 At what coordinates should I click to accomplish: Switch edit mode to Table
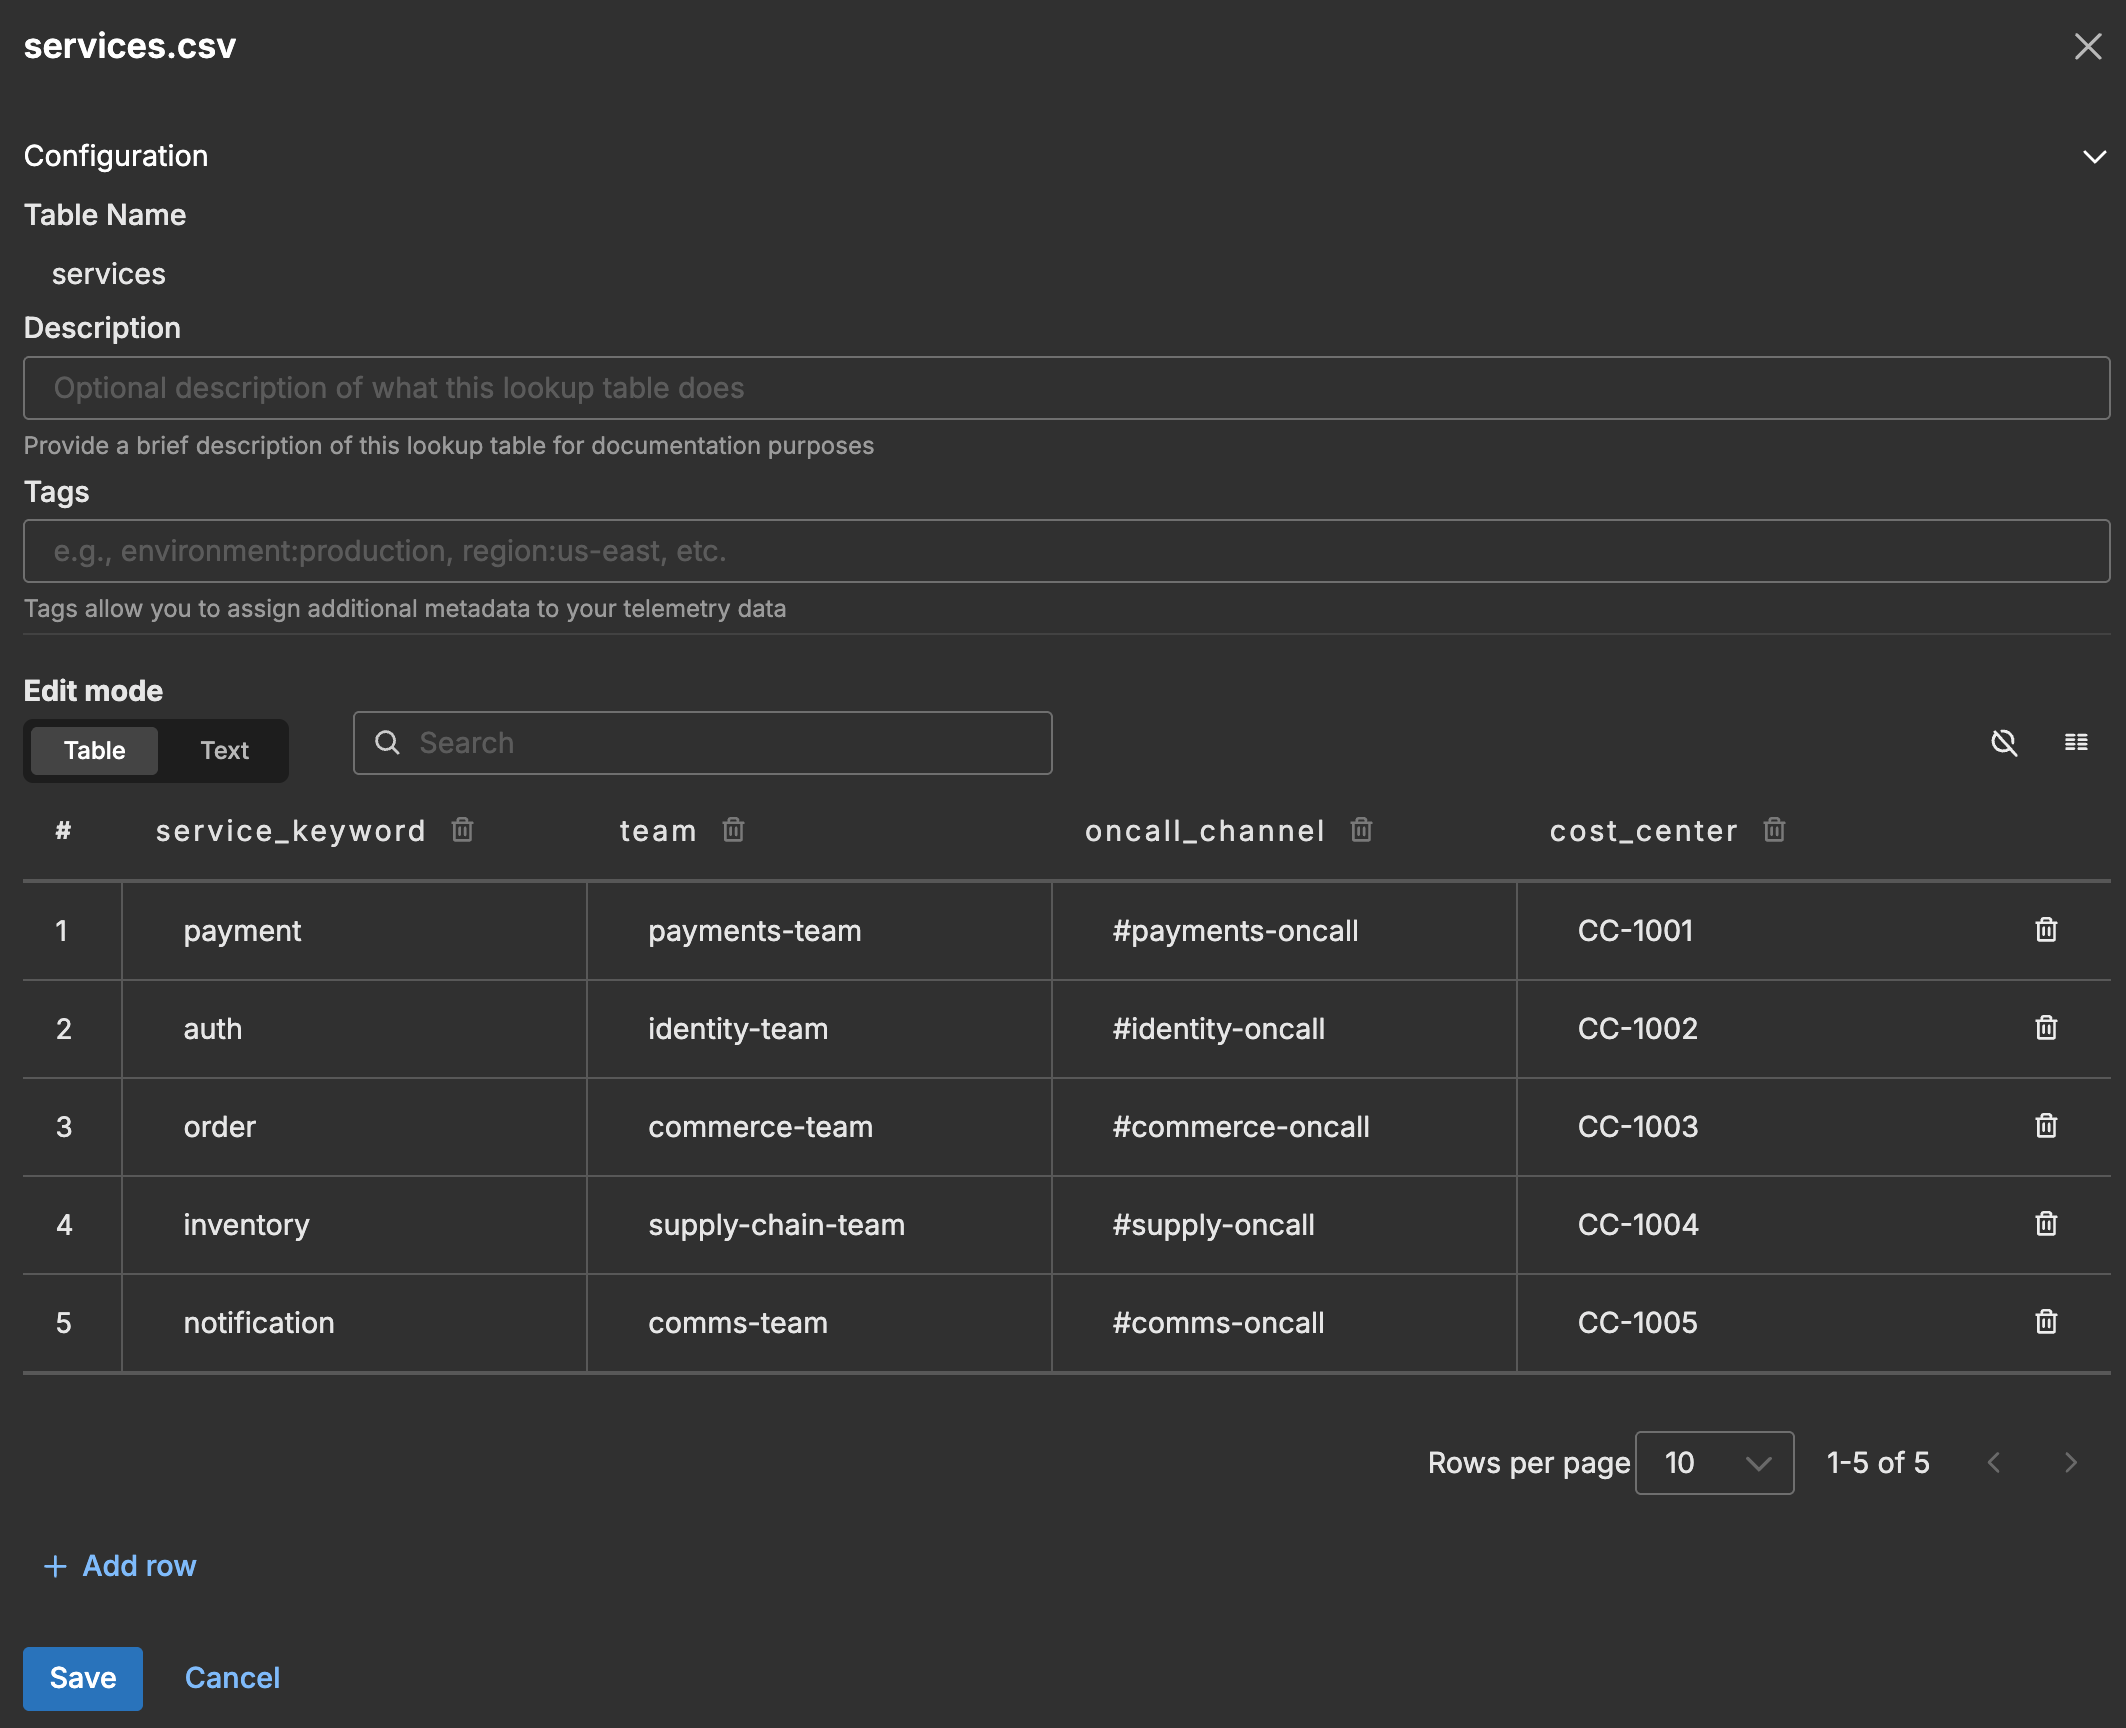tap(94, 750)
